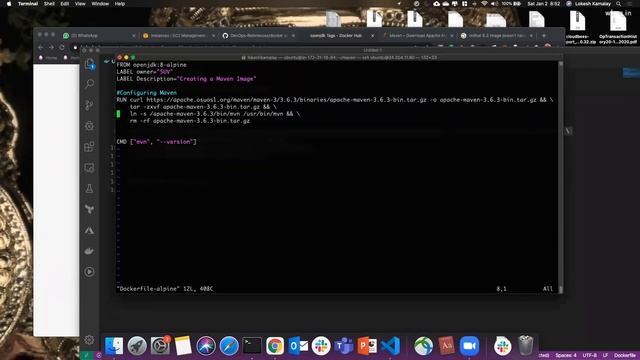Open Slack from the Dock
Image resolution: width=640 pixels, height=360 pixels.
coord(321,346)
